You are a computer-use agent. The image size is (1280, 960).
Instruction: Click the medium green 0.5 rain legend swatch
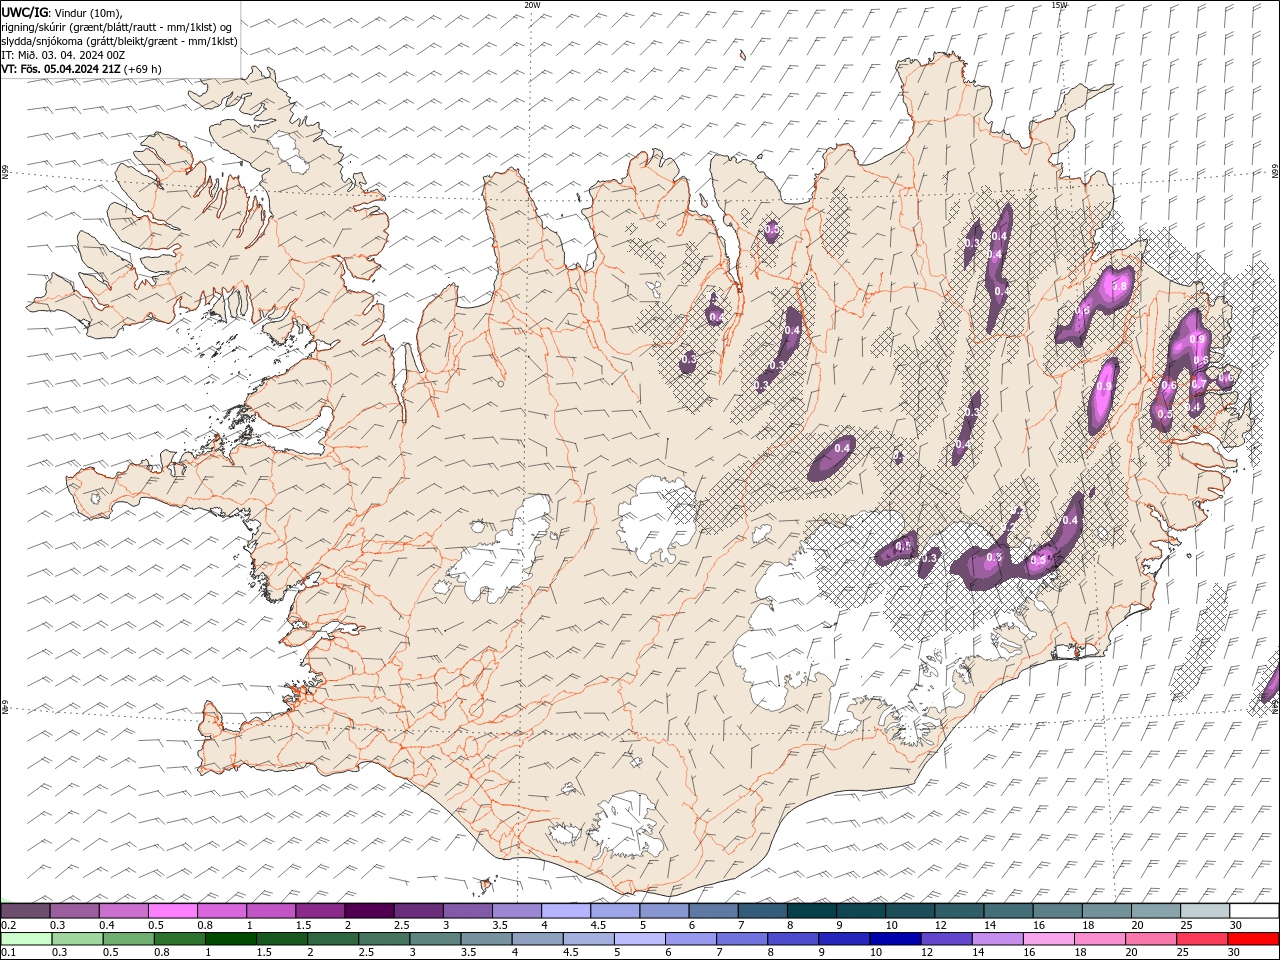coord(128,939)
